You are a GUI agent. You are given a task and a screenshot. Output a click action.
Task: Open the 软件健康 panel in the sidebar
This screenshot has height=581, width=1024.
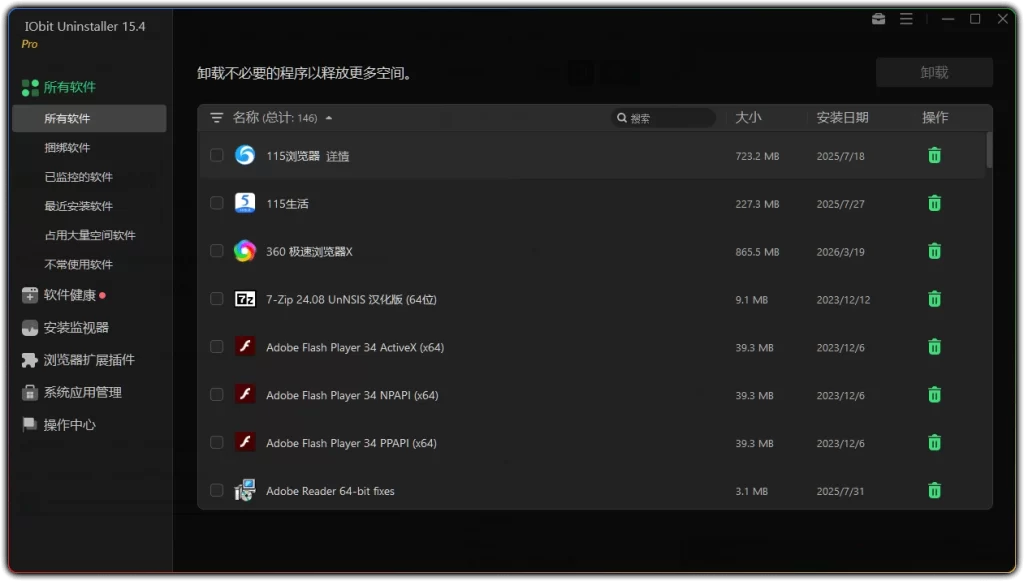pos(62,296)
